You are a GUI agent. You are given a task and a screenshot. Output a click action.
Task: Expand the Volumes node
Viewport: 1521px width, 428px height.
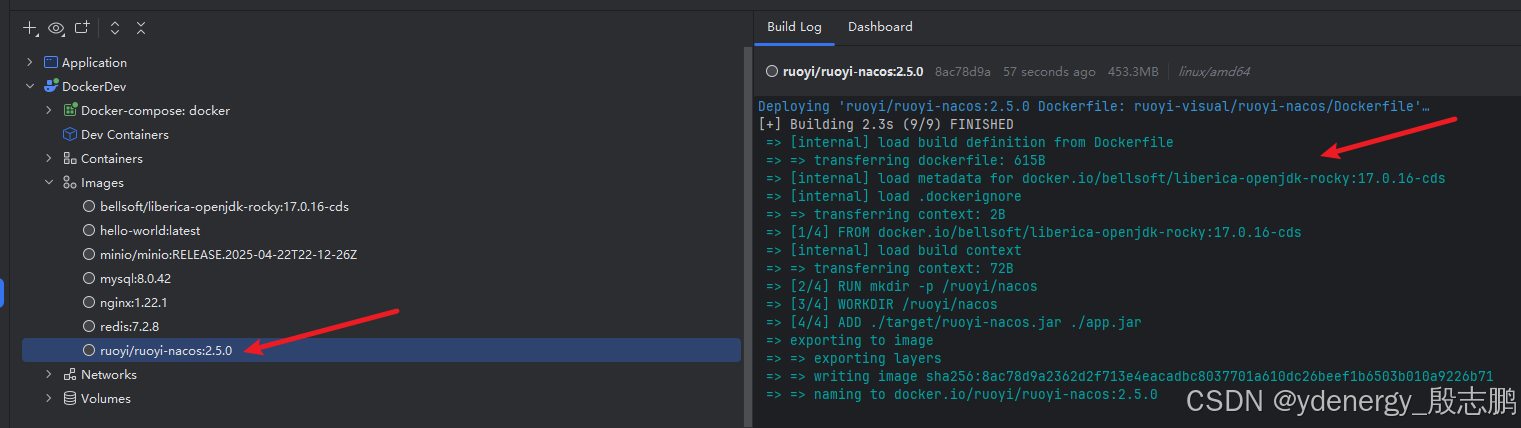[49, 398]
